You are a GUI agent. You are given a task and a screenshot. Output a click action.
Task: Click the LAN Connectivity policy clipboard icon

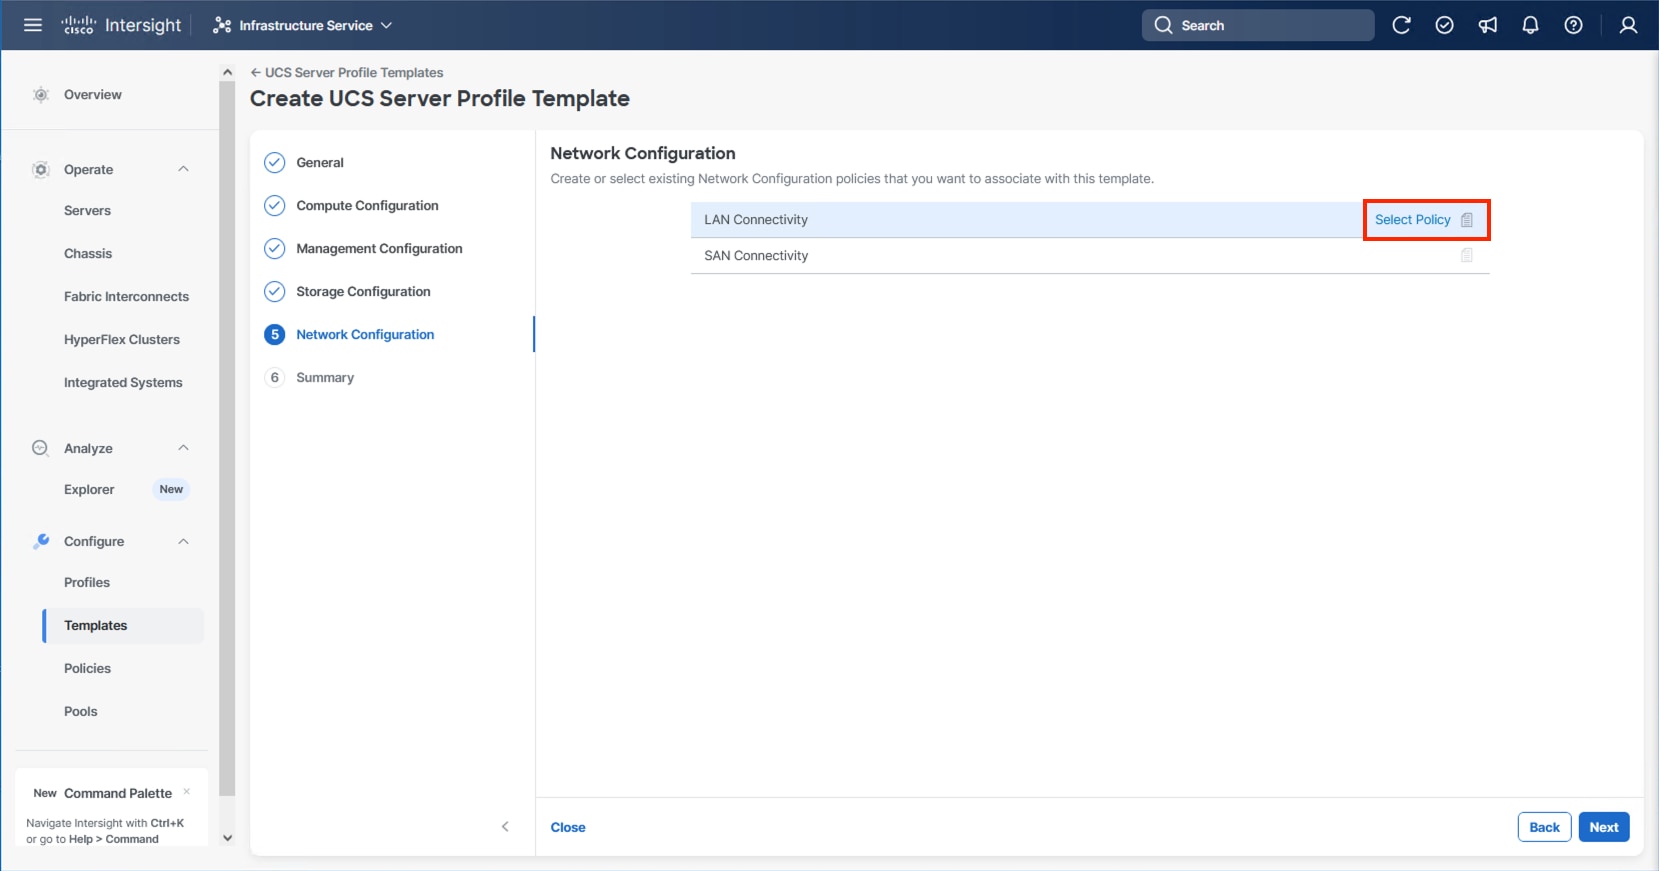coord(1467,220)
